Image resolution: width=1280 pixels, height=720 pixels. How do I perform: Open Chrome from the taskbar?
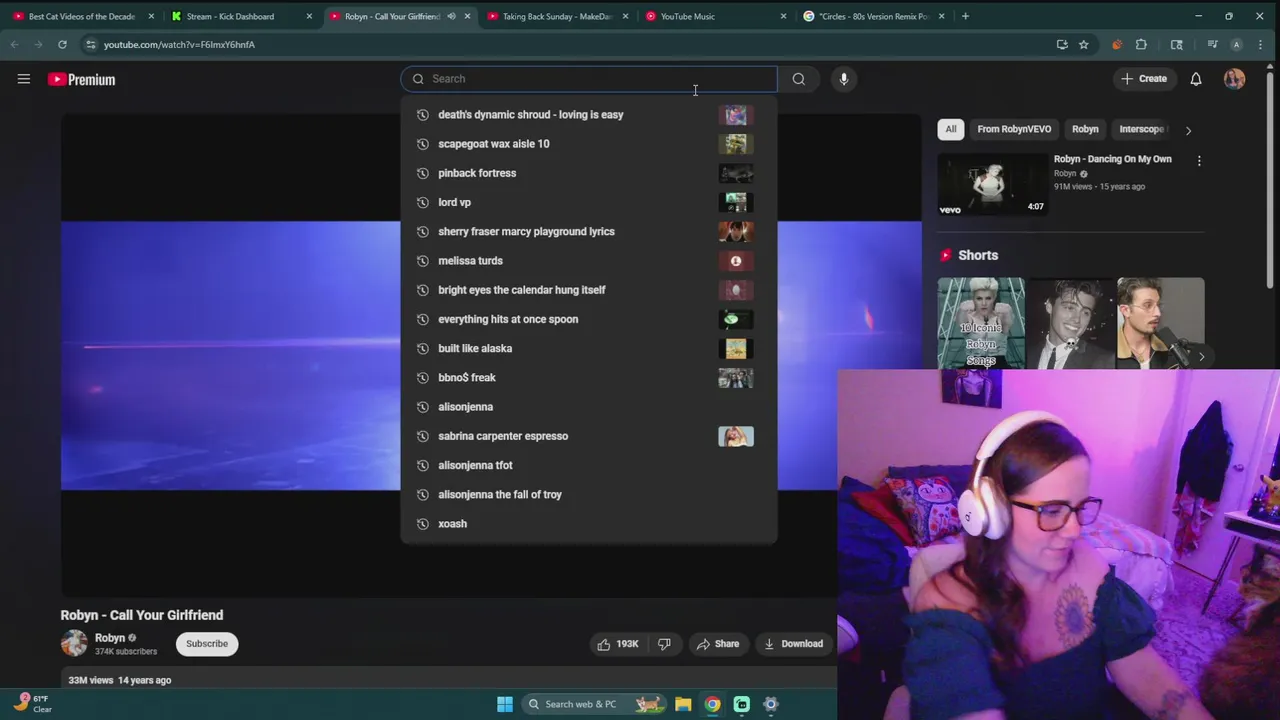pos(712,704)
